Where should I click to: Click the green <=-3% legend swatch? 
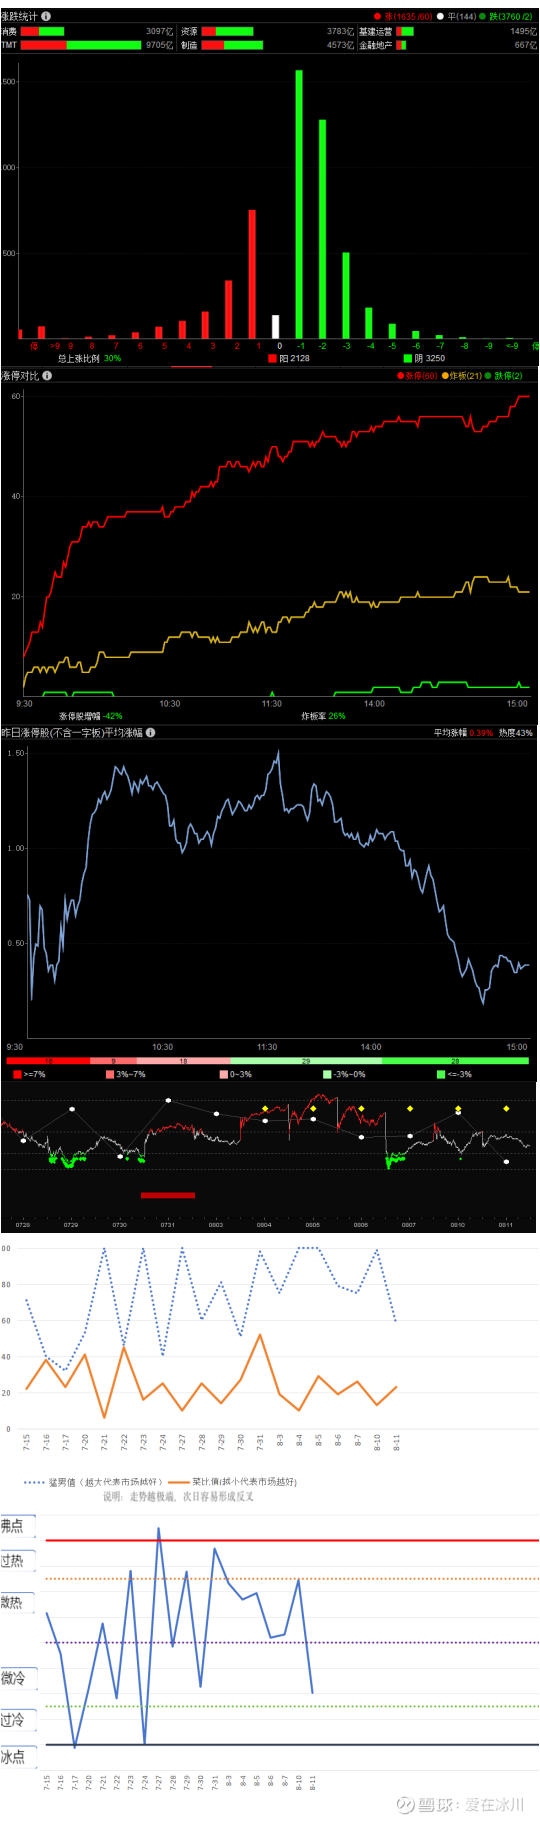tap(441, 1074)
